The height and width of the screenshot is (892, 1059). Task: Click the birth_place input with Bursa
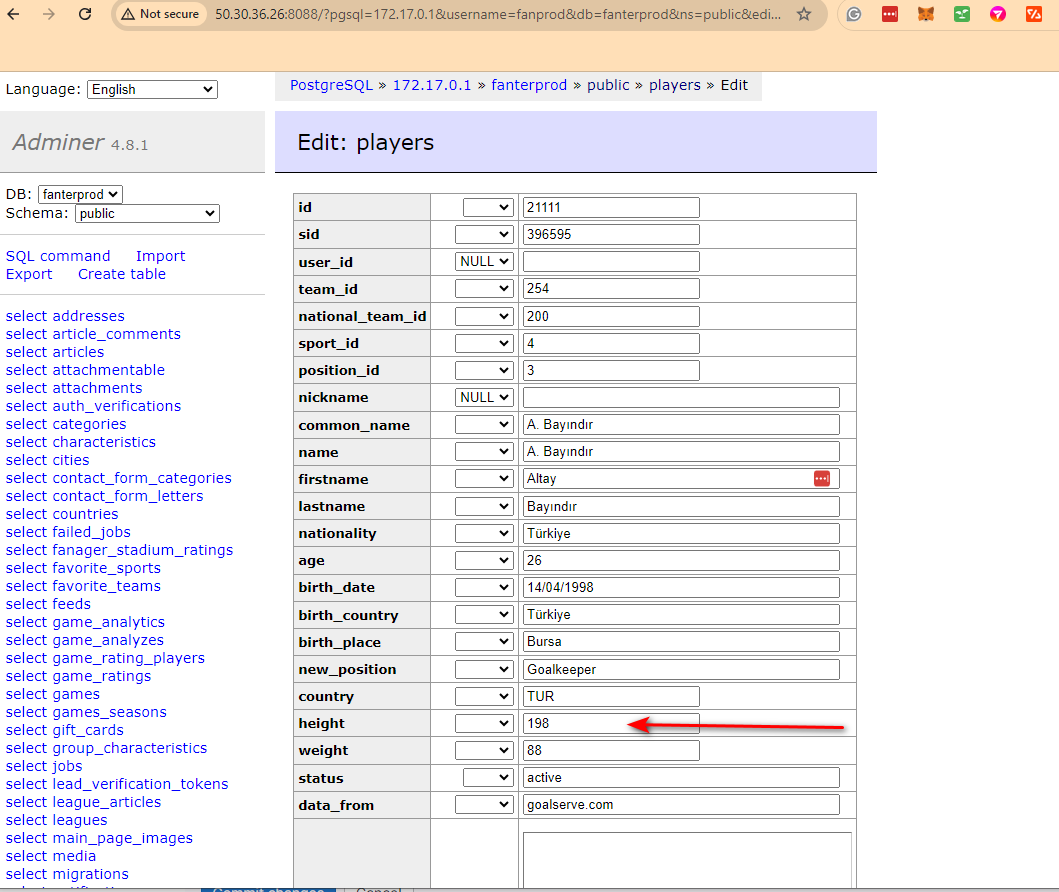(681, 641)
